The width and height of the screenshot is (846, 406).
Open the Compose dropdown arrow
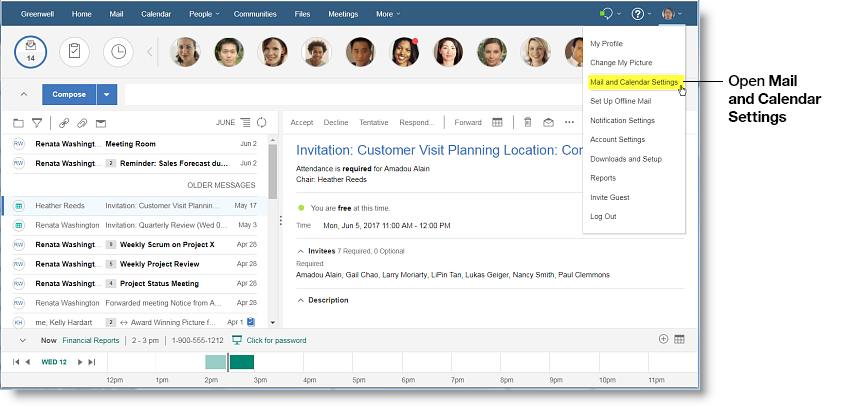107,95
